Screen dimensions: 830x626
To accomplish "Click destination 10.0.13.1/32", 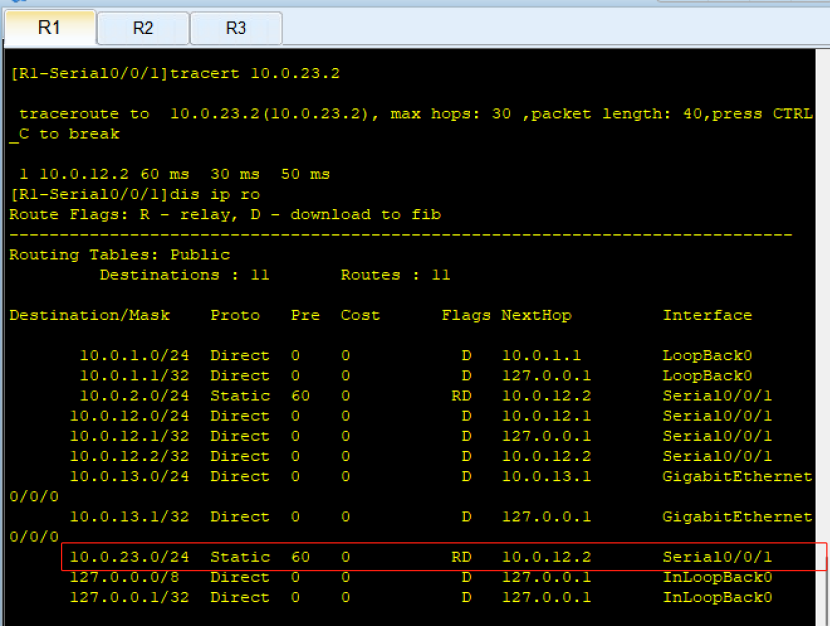I will pyautogui.click(x=129, y=516).
